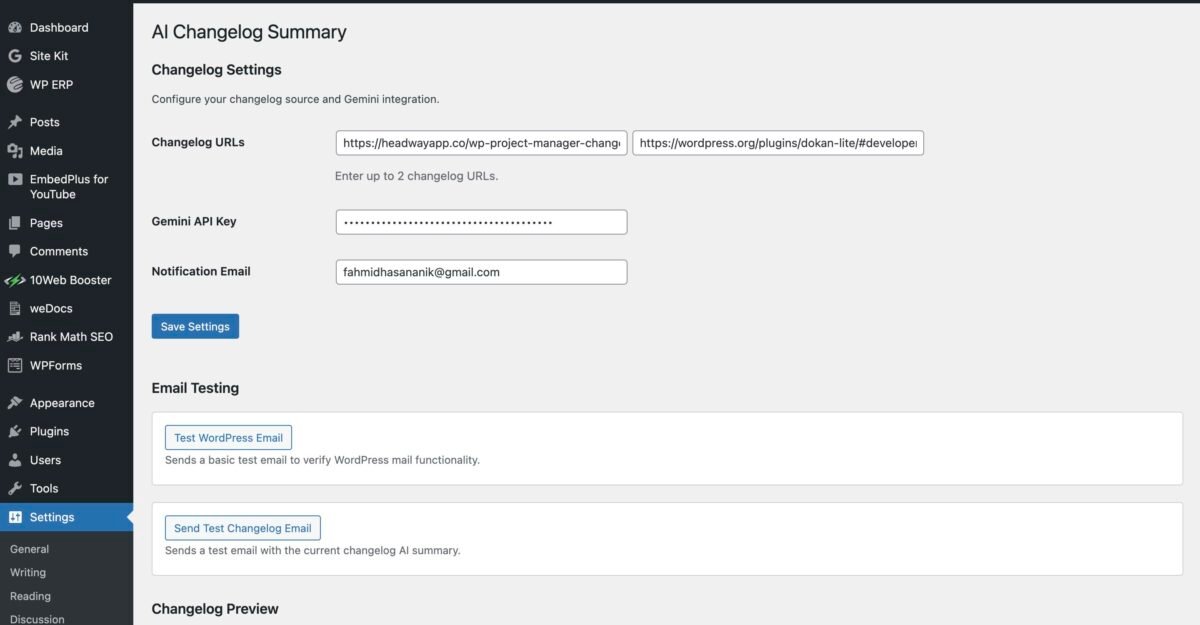Open Plugins menu item

[66, 431]
